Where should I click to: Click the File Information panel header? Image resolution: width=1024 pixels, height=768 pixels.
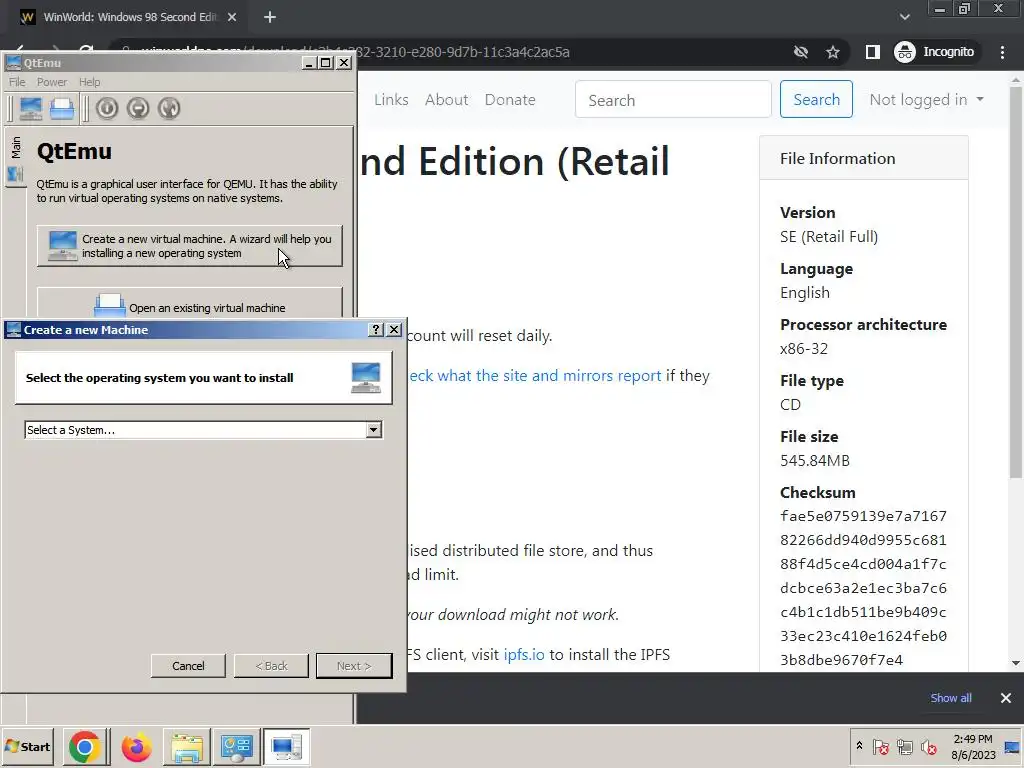(x=863, y=159)
